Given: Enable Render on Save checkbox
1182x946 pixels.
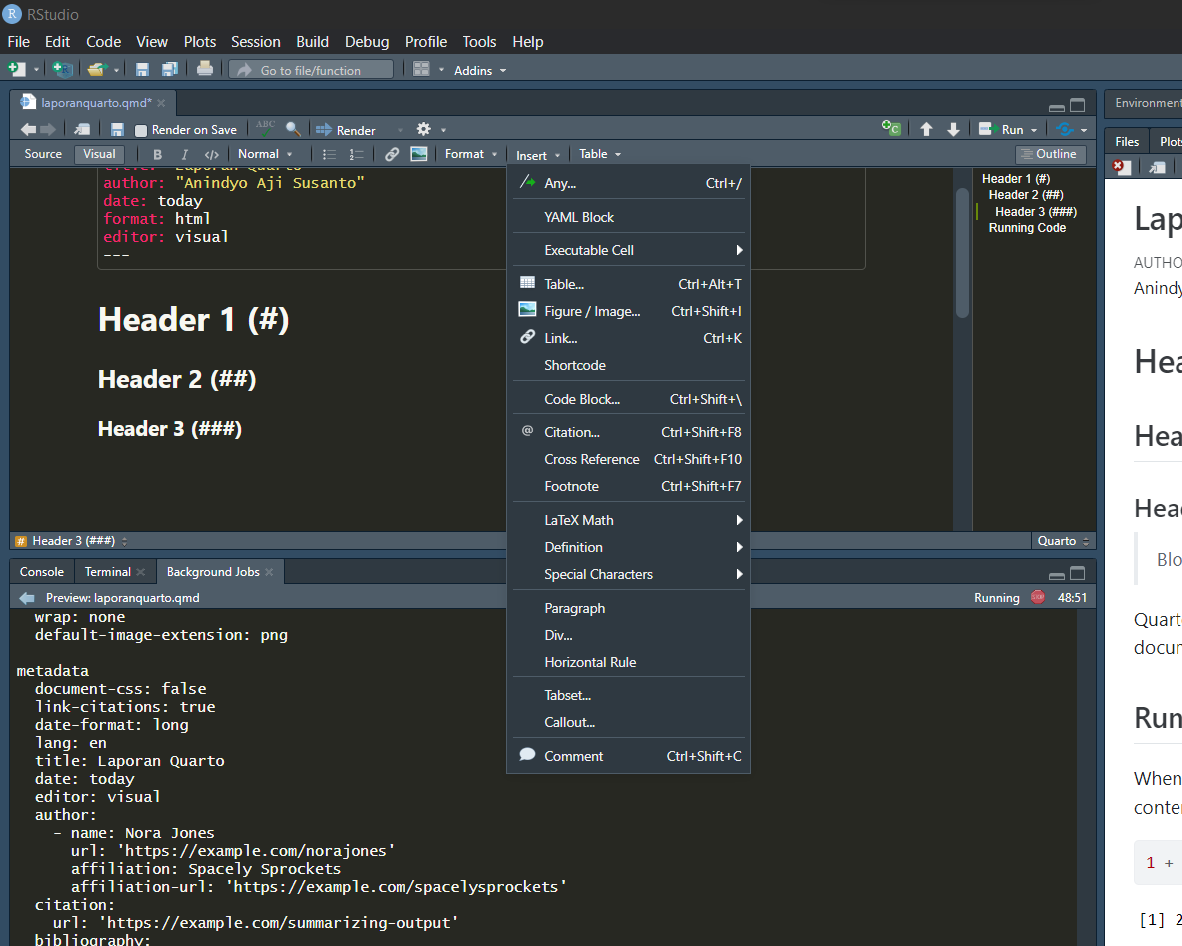Looking at the screenshot, I should click(140, 130).
